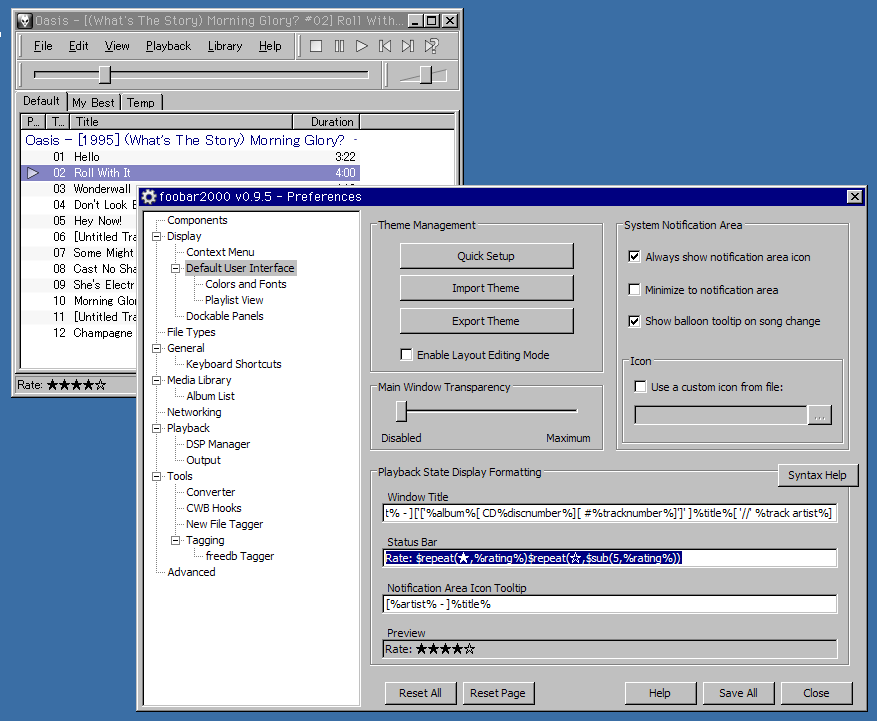877x721 pixels.
Task: Click the Status Bar format field
Action: click(610, 558)
